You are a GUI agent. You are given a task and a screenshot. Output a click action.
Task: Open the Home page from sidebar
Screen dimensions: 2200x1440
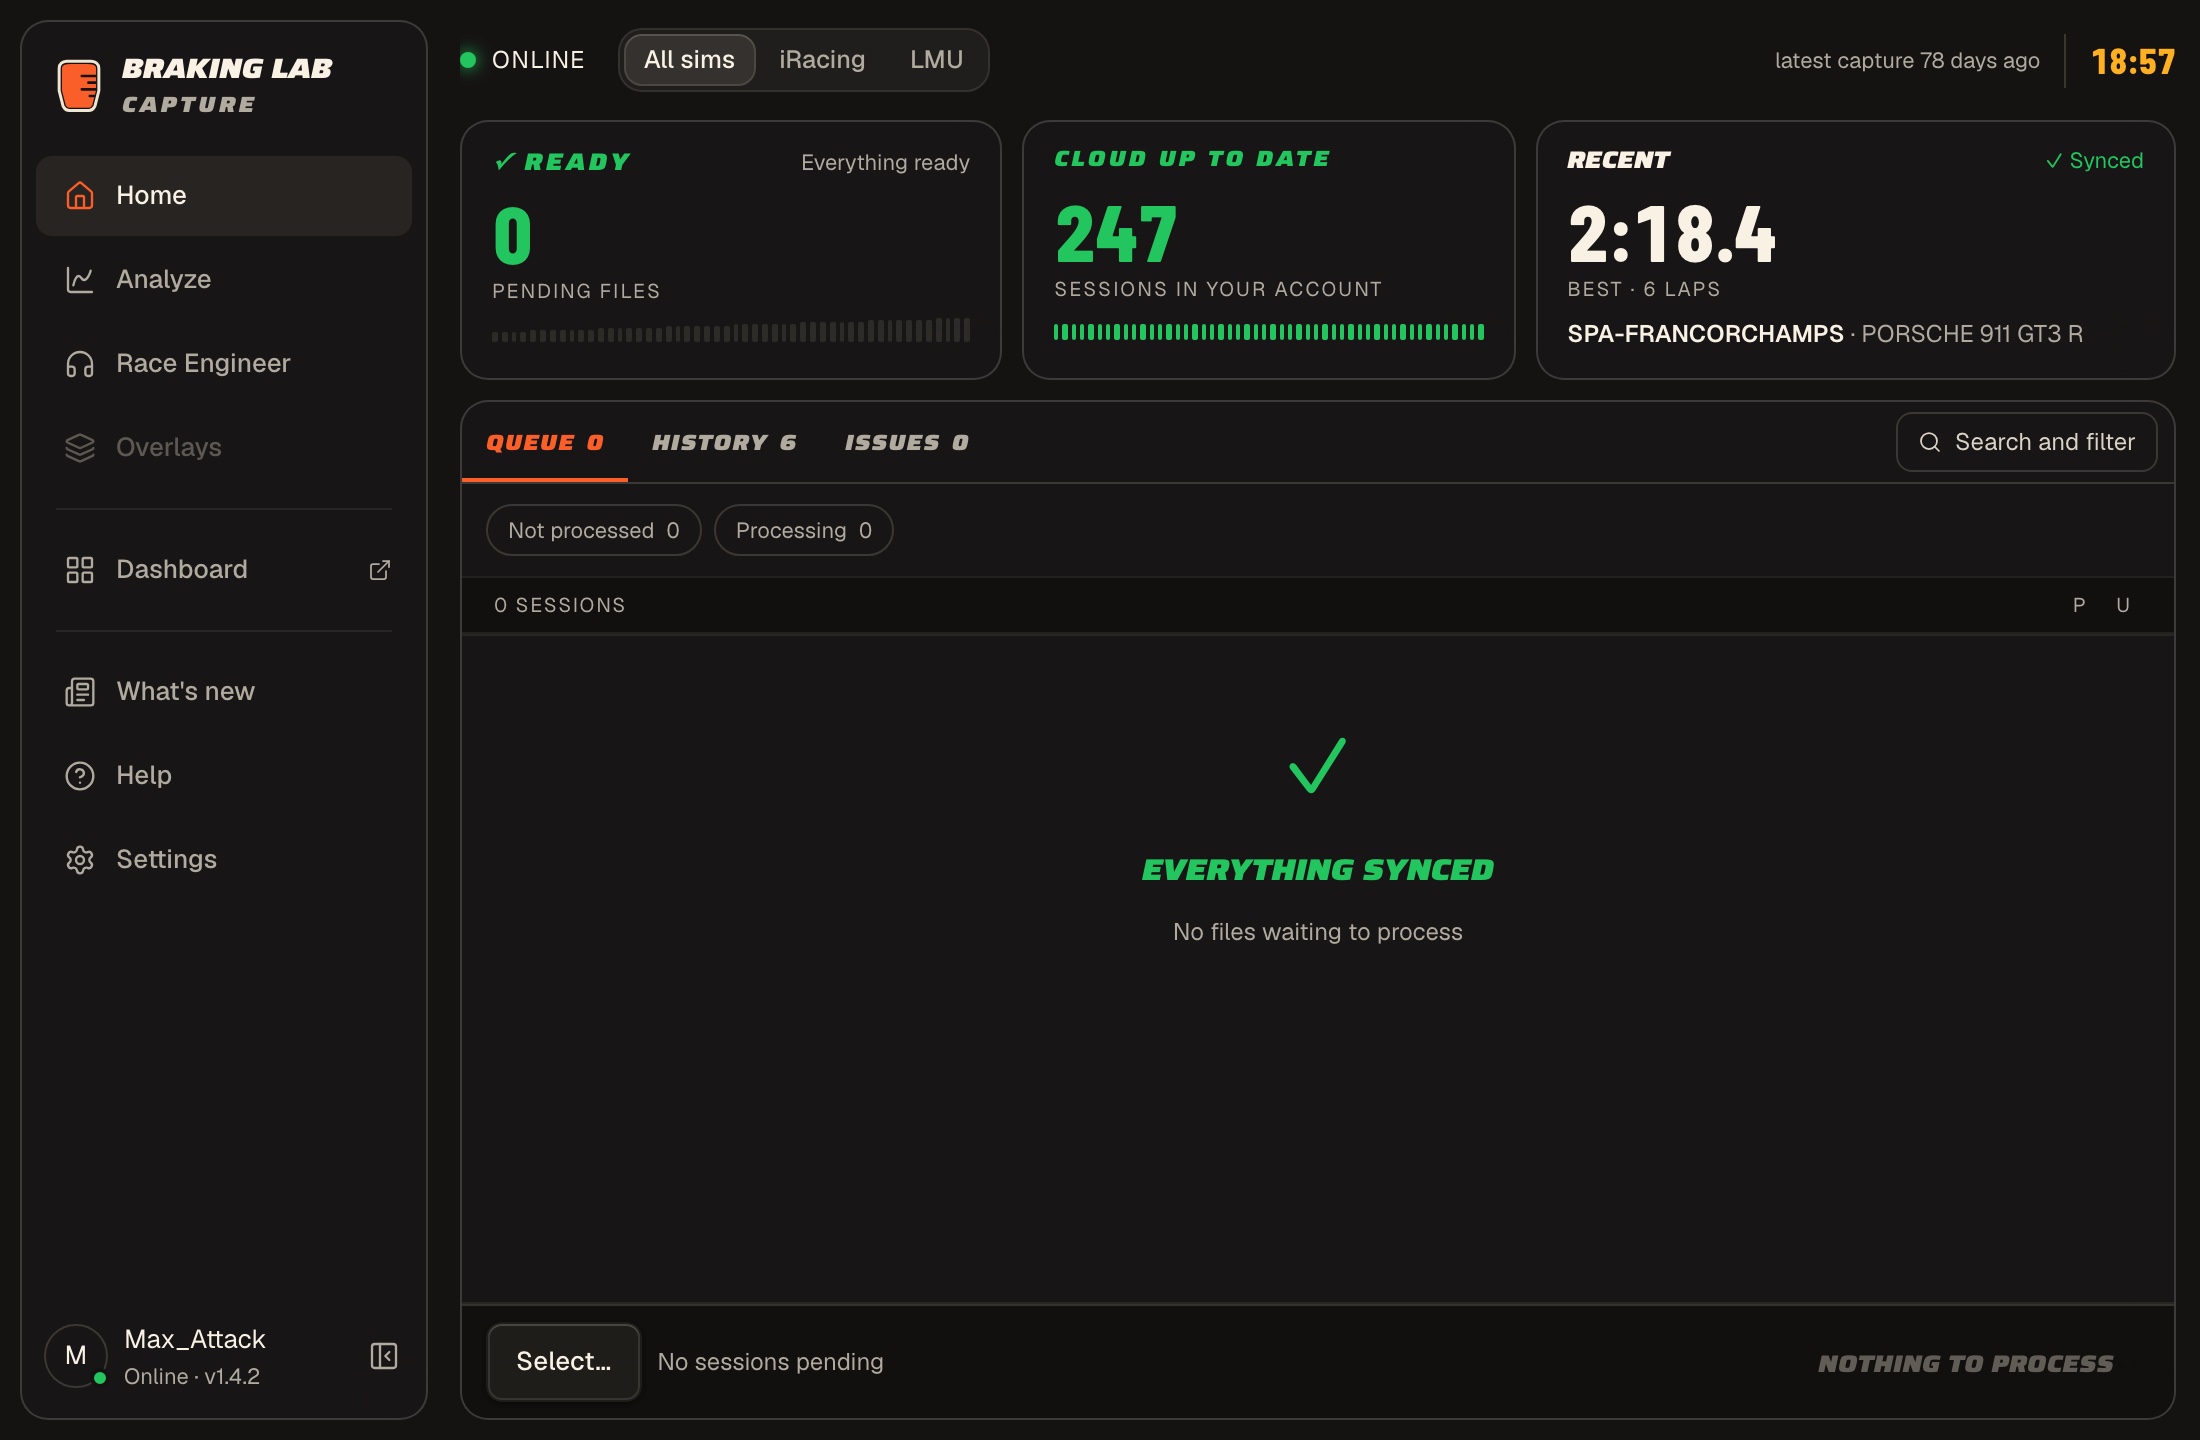(224, 195)
